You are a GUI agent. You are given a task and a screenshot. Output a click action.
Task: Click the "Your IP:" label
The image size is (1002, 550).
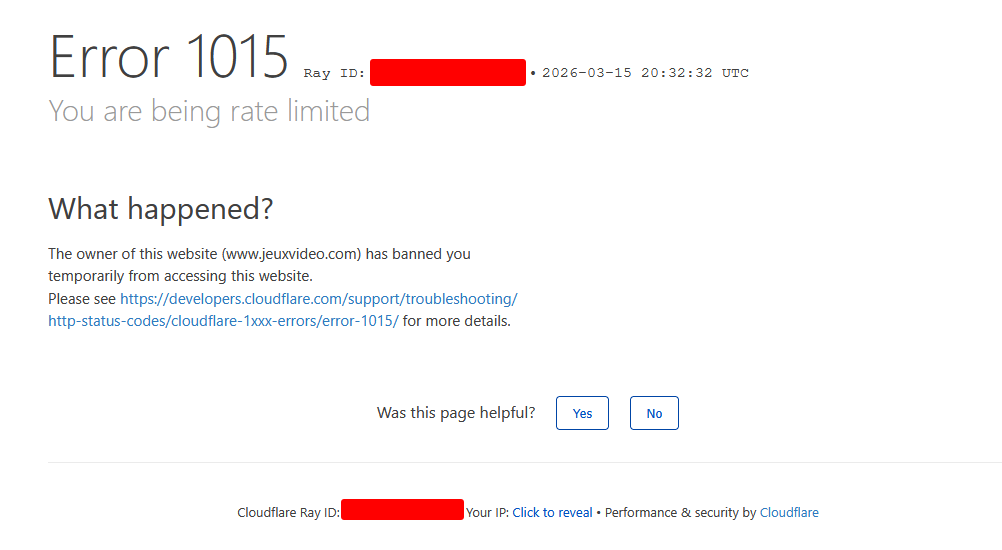tap(487, 513)
